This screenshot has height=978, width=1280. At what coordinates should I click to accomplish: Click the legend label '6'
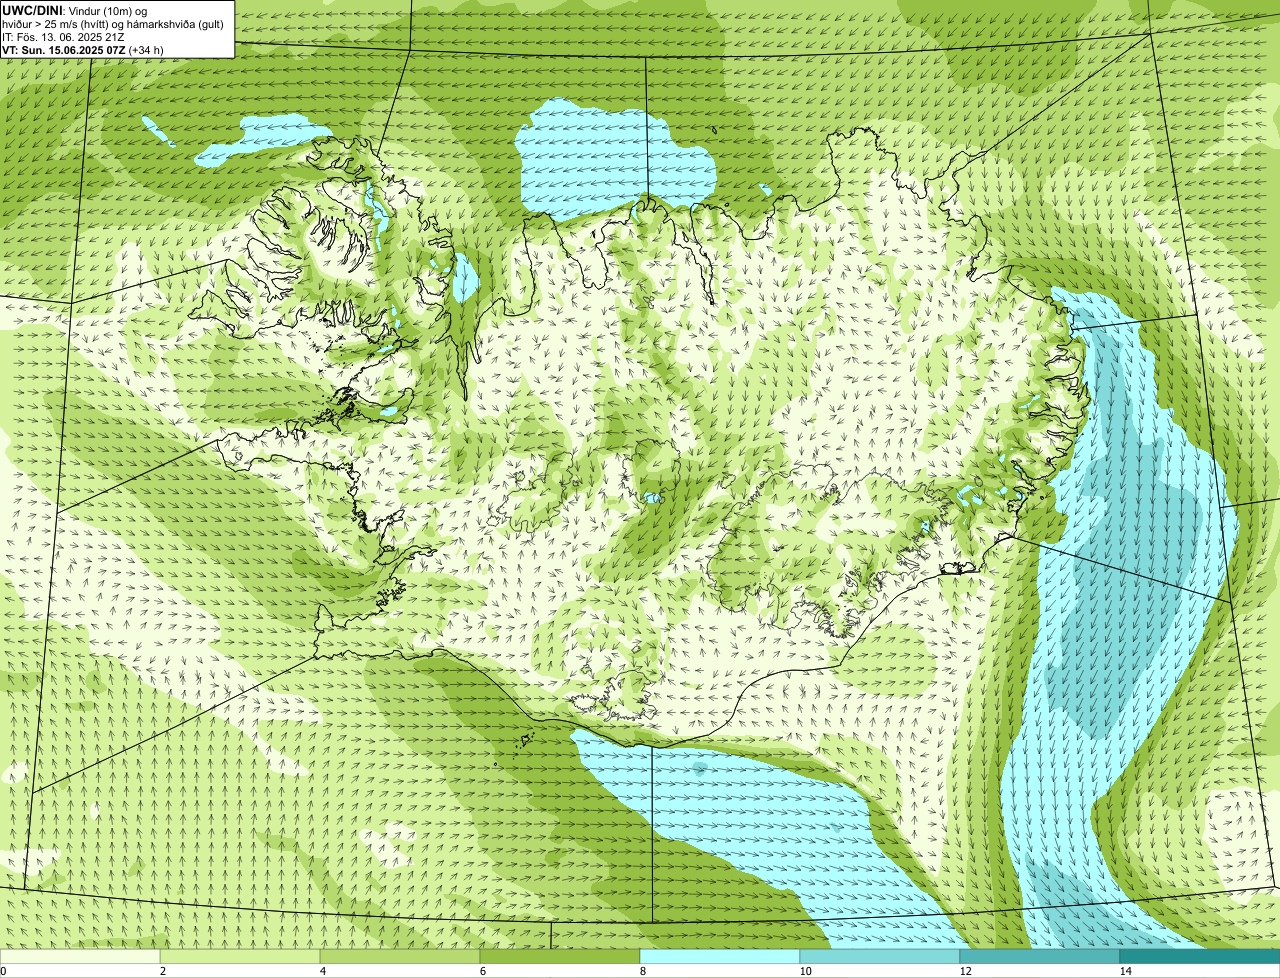pos(482,971)
